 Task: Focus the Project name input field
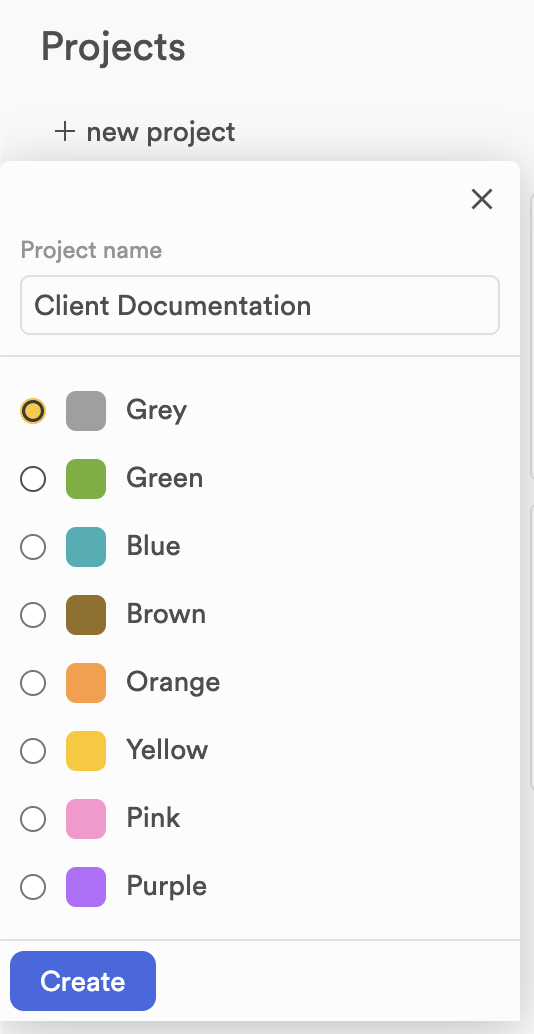coord(260,305)
